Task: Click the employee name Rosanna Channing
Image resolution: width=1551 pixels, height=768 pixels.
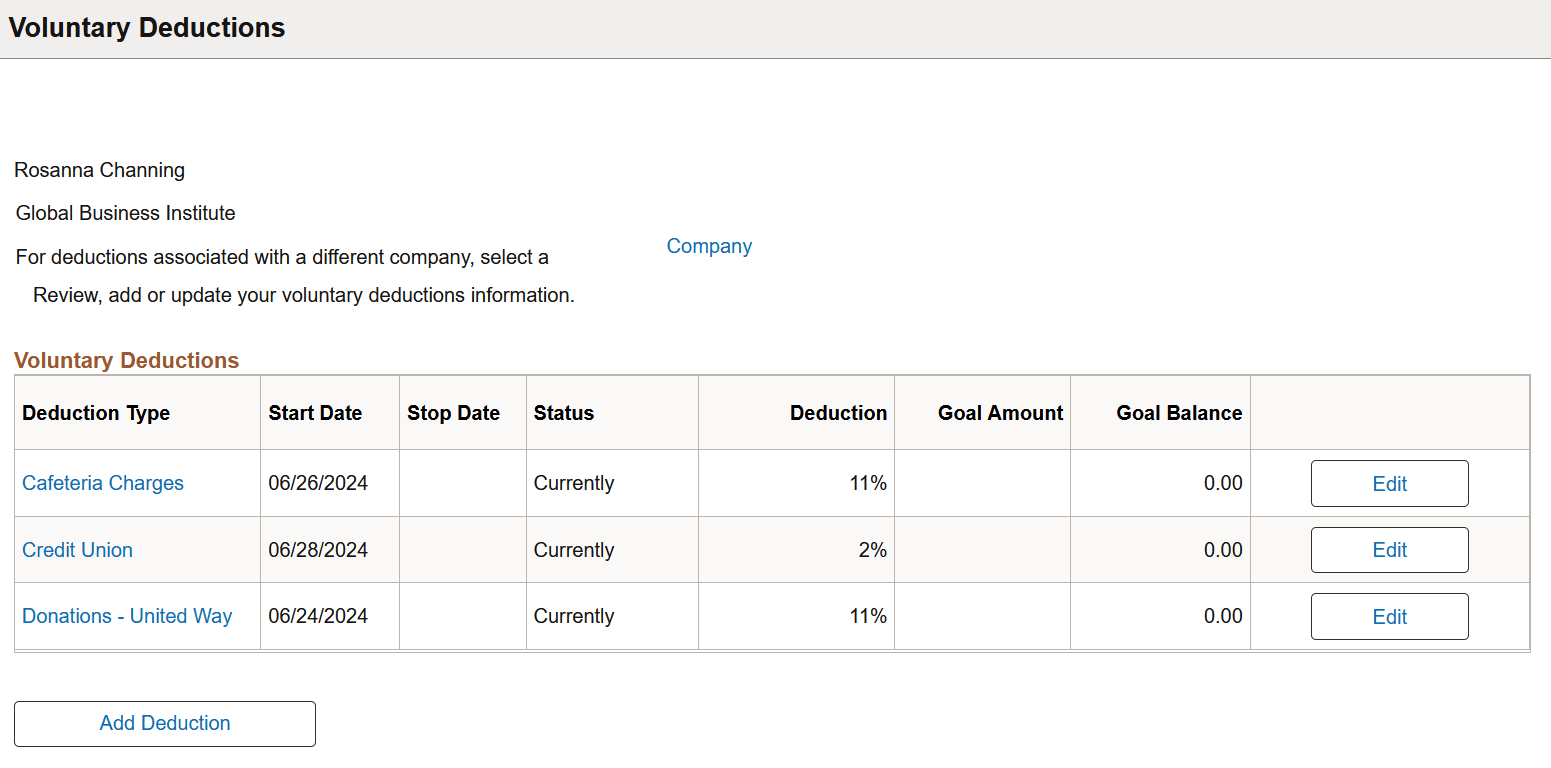Action: pyautogui.click(x=99, y=170)
